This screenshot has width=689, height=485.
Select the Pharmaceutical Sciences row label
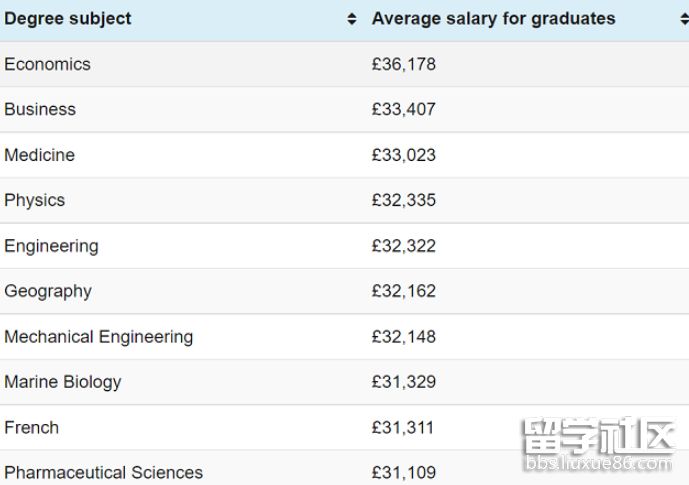[103, 472]
